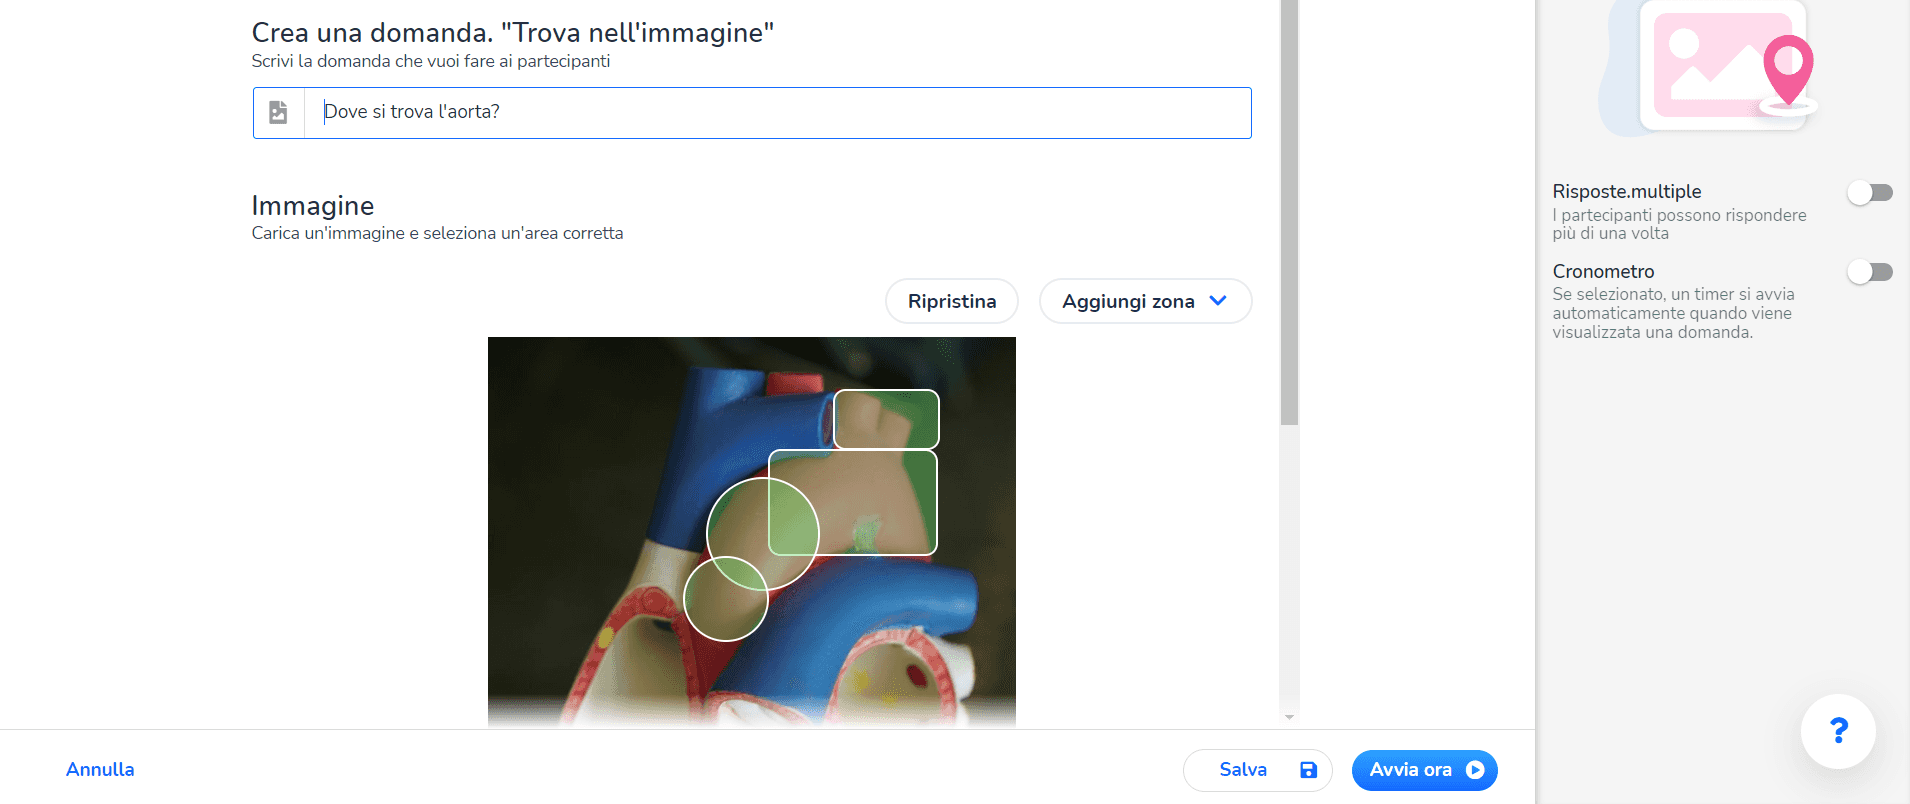The image size is (1910, 804).
Task: Click the image file icon in question field
Action: point(278,112)
